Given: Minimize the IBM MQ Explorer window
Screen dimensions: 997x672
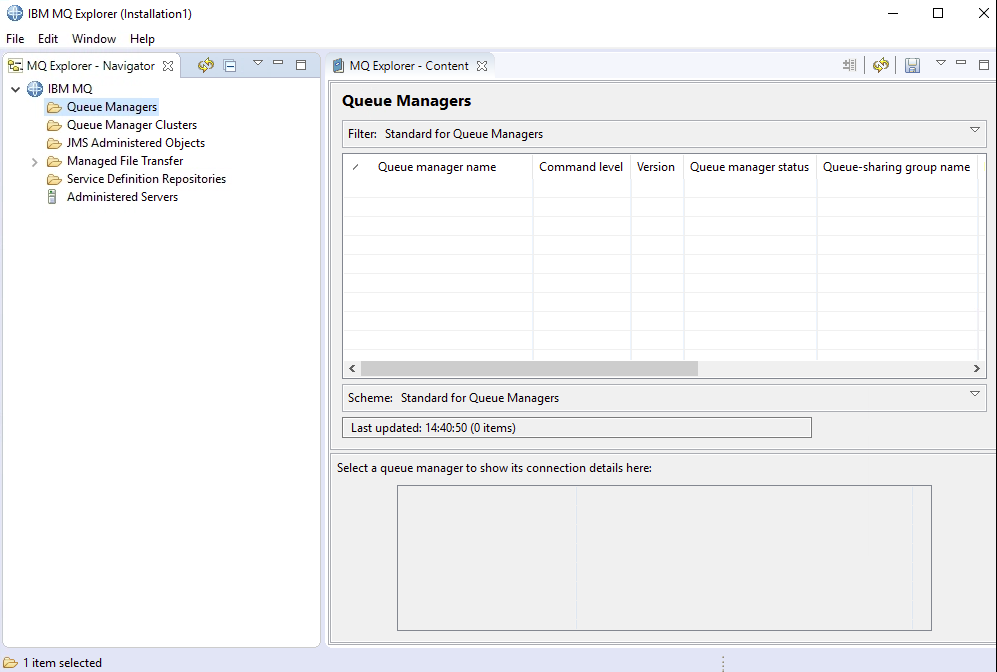Looking at the screenshot, I should point(893,13).
